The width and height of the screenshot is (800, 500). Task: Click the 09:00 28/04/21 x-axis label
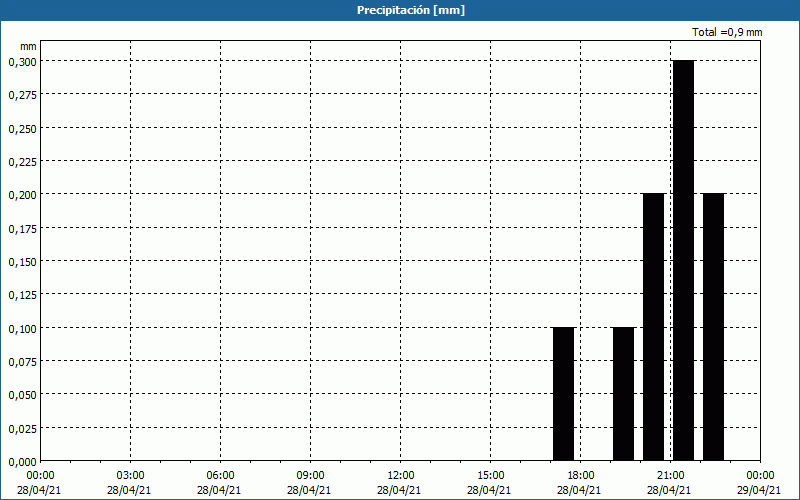click(x=309, y=483)
